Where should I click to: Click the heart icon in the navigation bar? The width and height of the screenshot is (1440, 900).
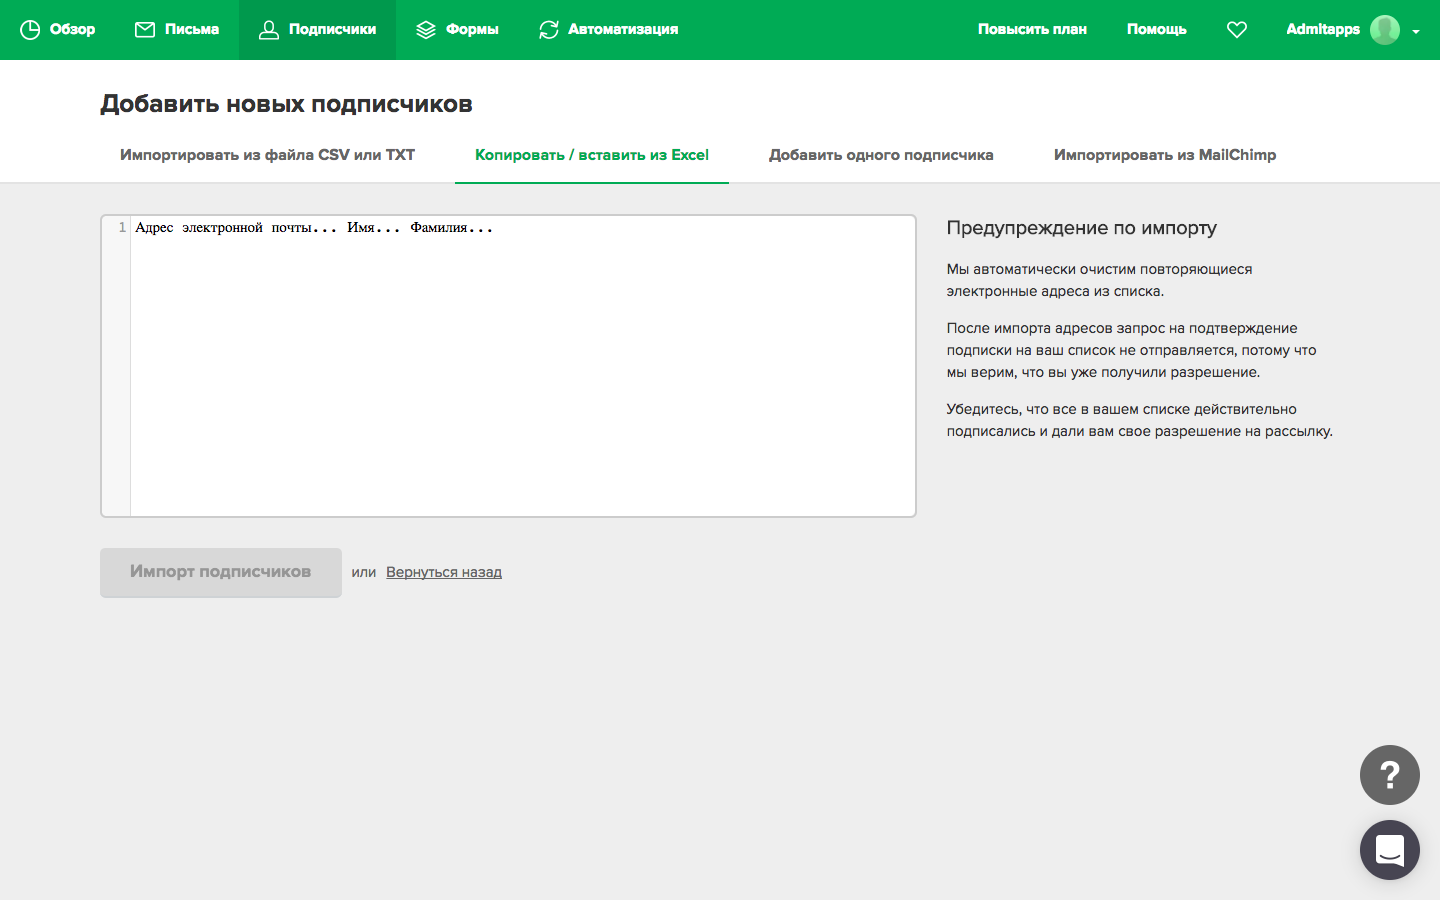[1237, 29]
